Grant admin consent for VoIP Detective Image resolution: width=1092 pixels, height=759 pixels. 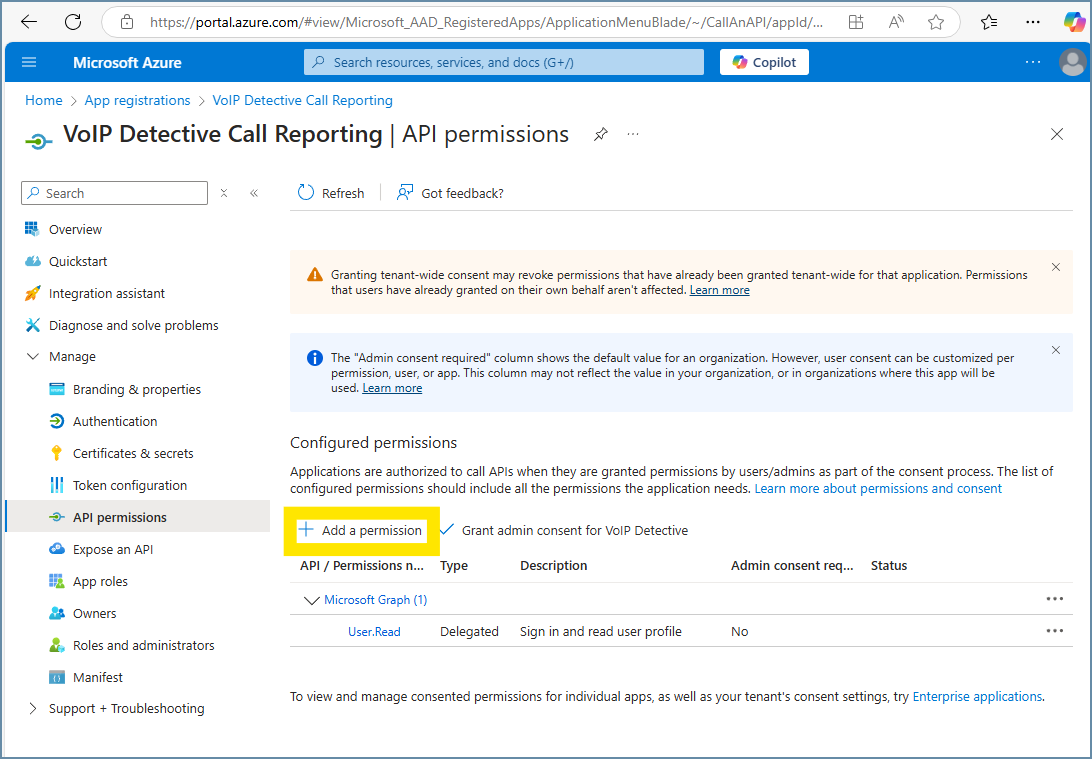pos(564,531)
